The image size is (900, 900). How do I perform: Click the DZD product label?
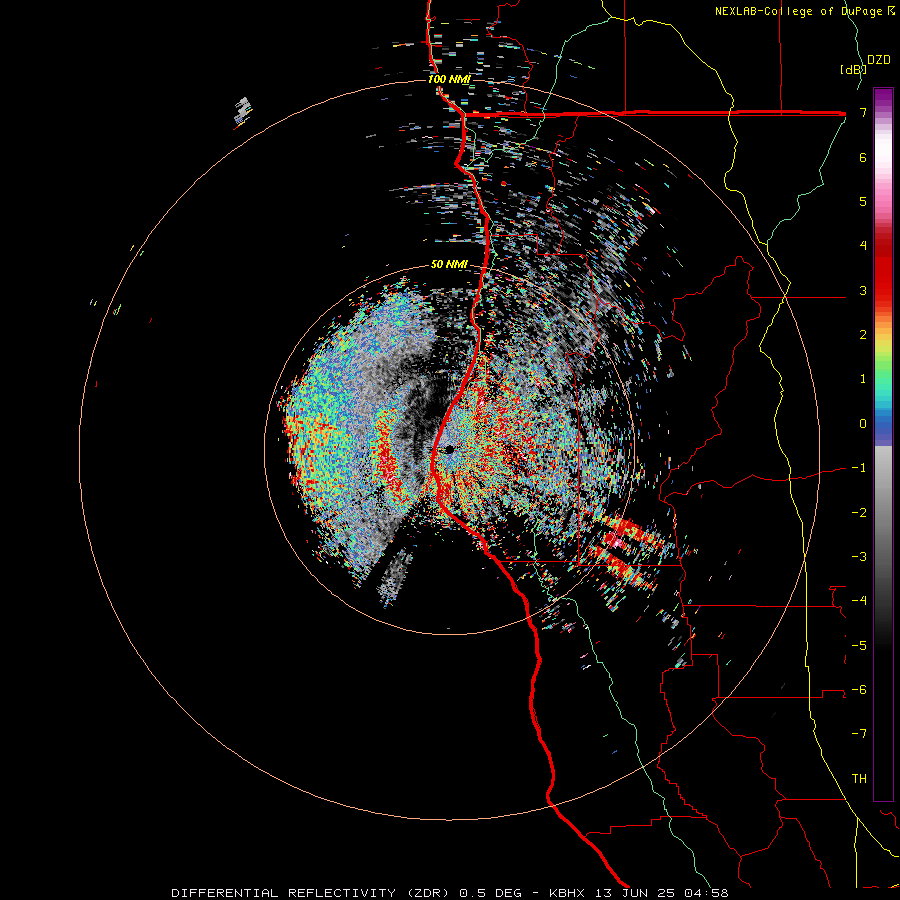tap(879, 59)
